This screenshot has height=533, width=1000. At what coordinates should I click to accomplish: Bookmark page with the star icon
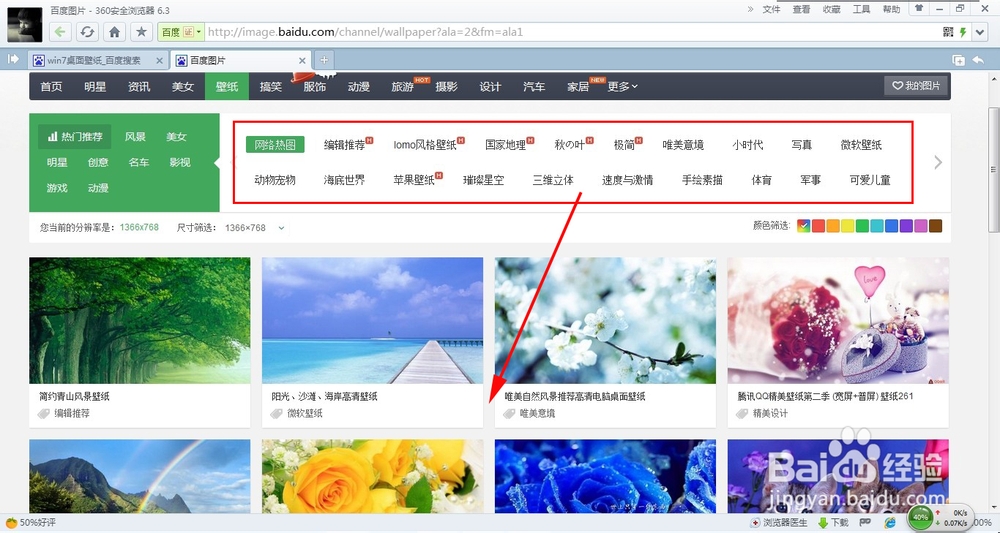click(x=141, y=32)
